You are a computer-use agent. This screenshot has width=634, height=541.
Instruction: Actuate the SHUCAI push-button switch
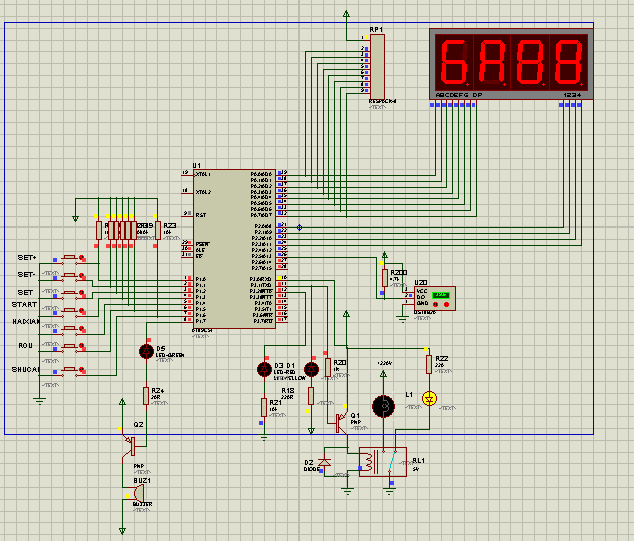click(x=70, y=370)
